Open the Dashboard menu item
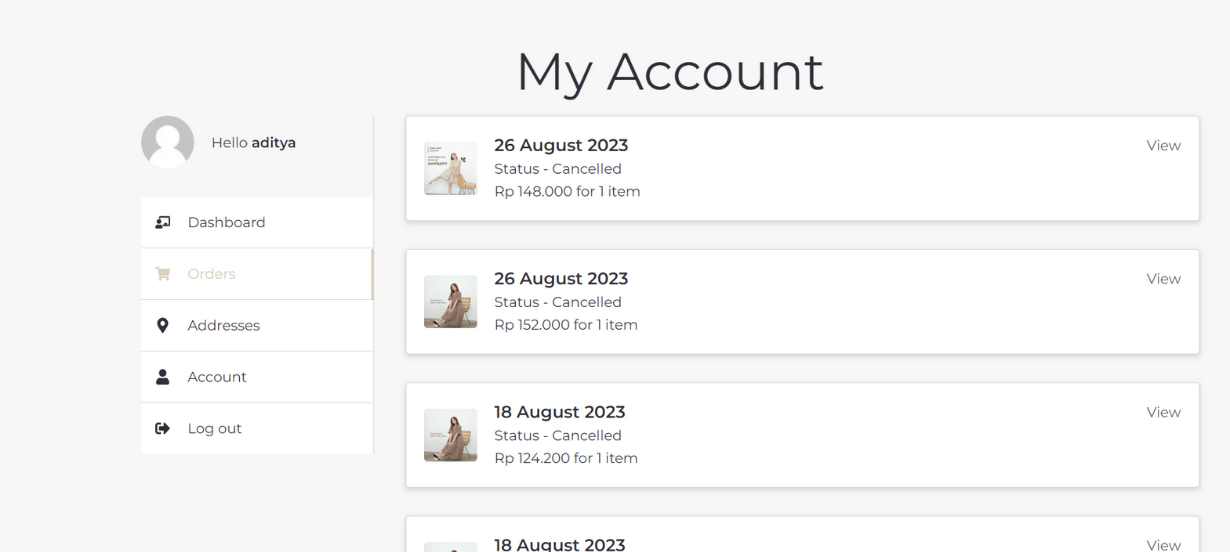1230x552 pixels. [226, 222]
